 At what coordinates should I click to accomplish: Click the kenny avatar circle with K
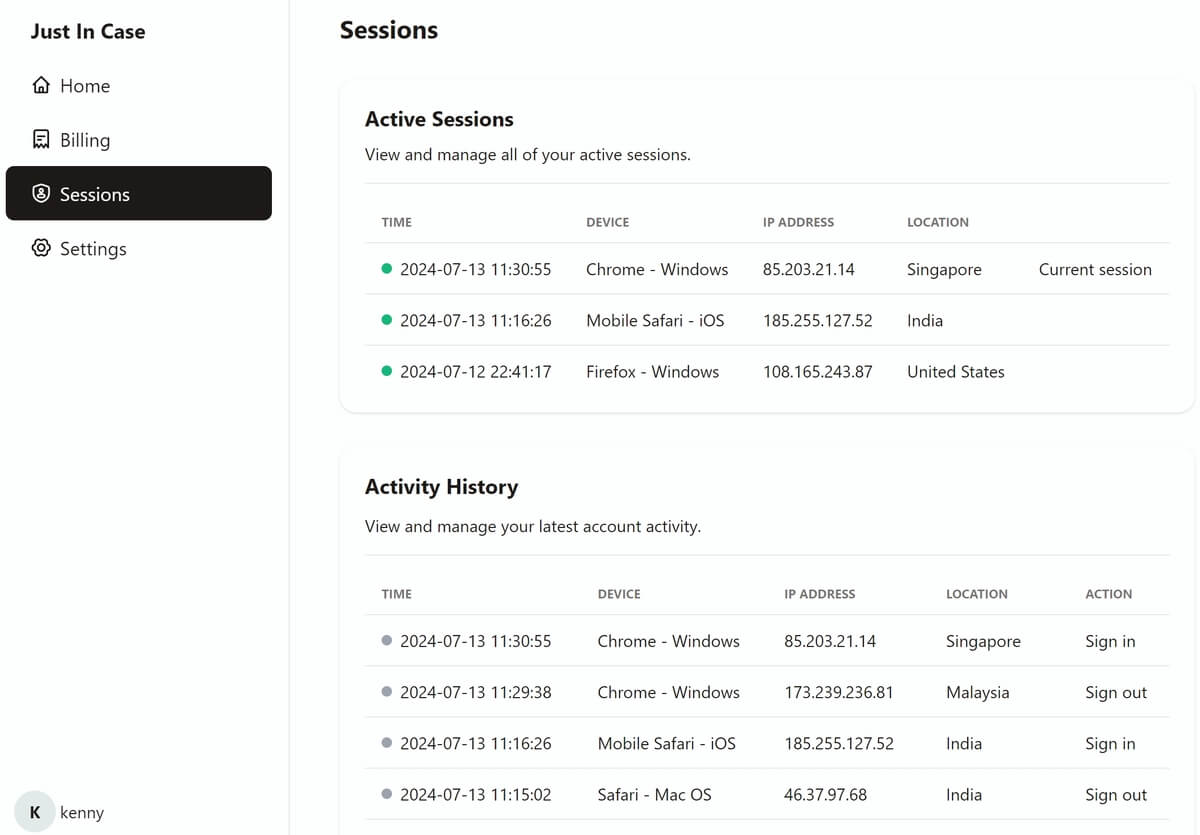click(x=35, y=812)
